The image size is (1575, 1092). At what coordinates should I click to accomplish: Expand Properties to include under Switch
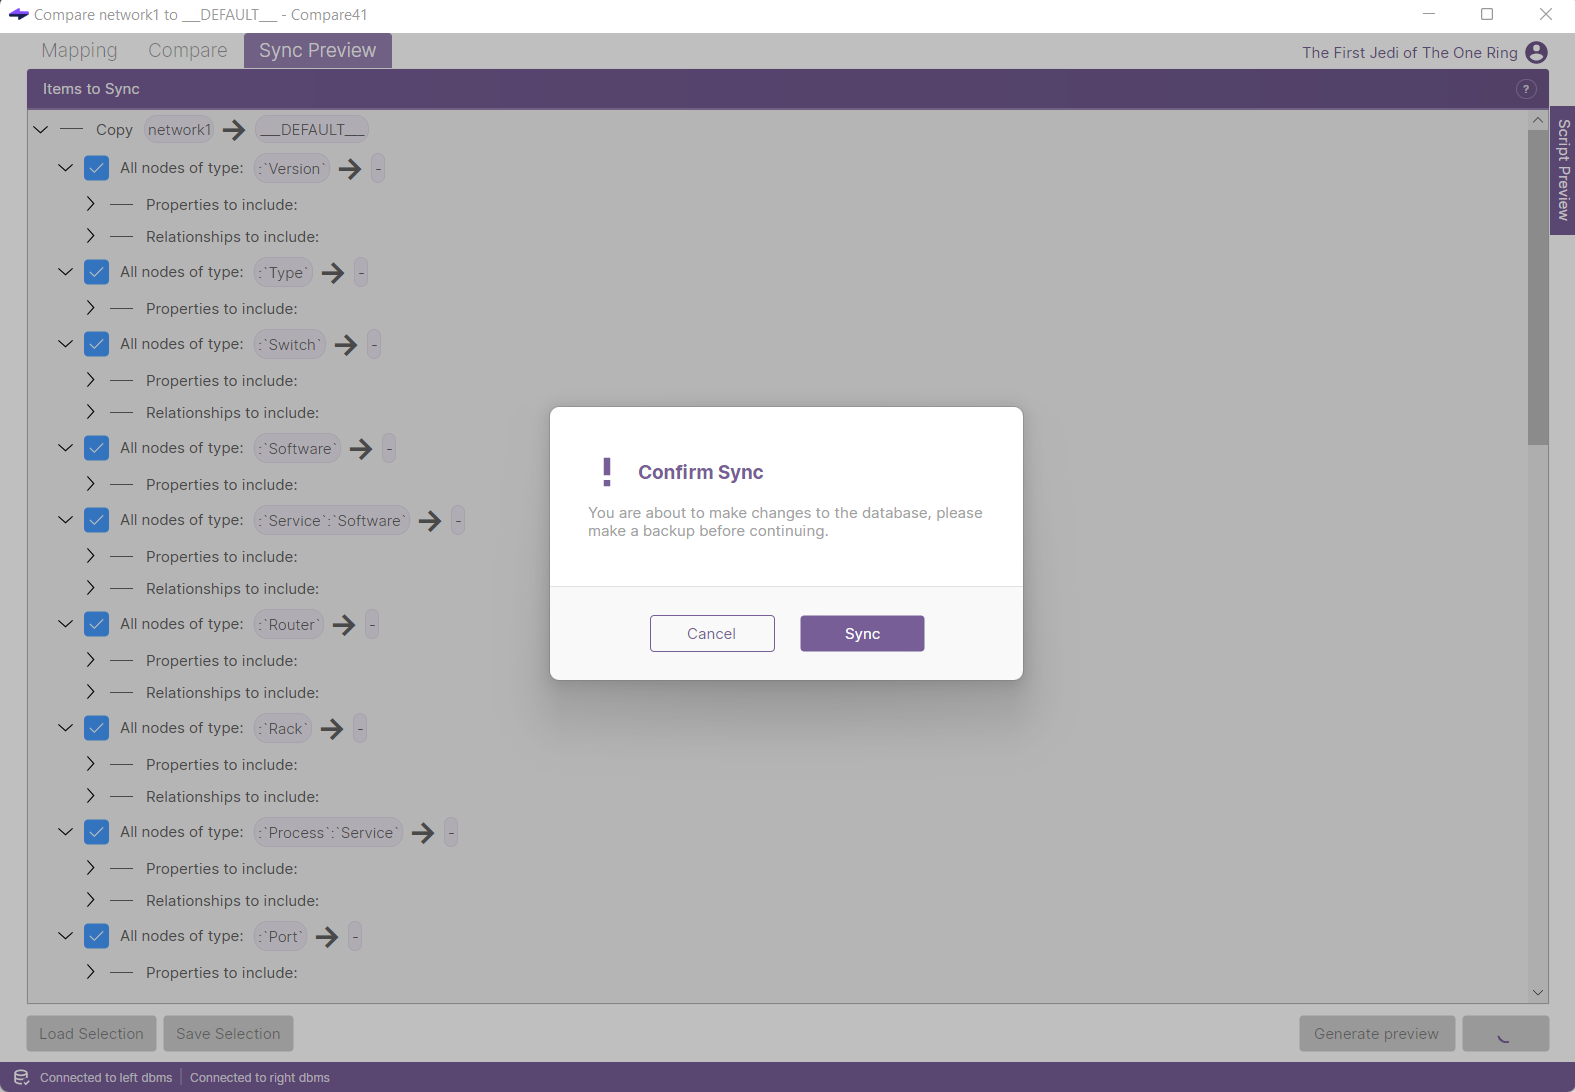(91, 380)
